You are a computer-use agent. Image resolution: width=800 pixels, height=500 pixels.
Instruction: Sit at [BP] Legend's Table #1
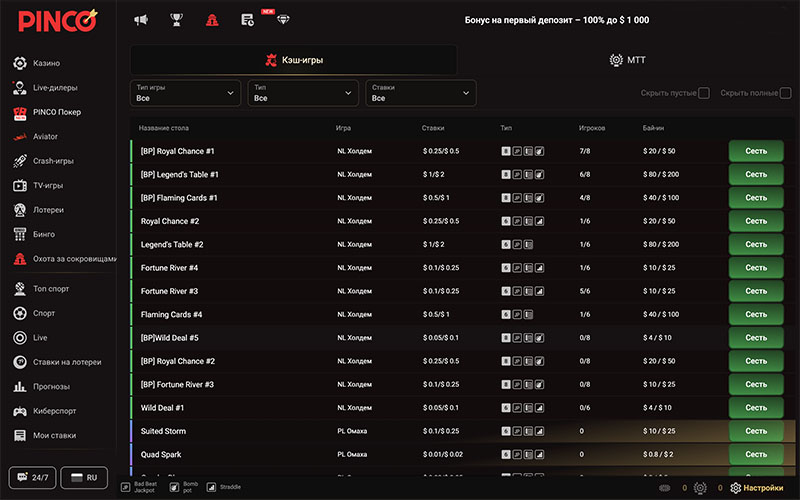pyautogui.click(x=756, y=174)
